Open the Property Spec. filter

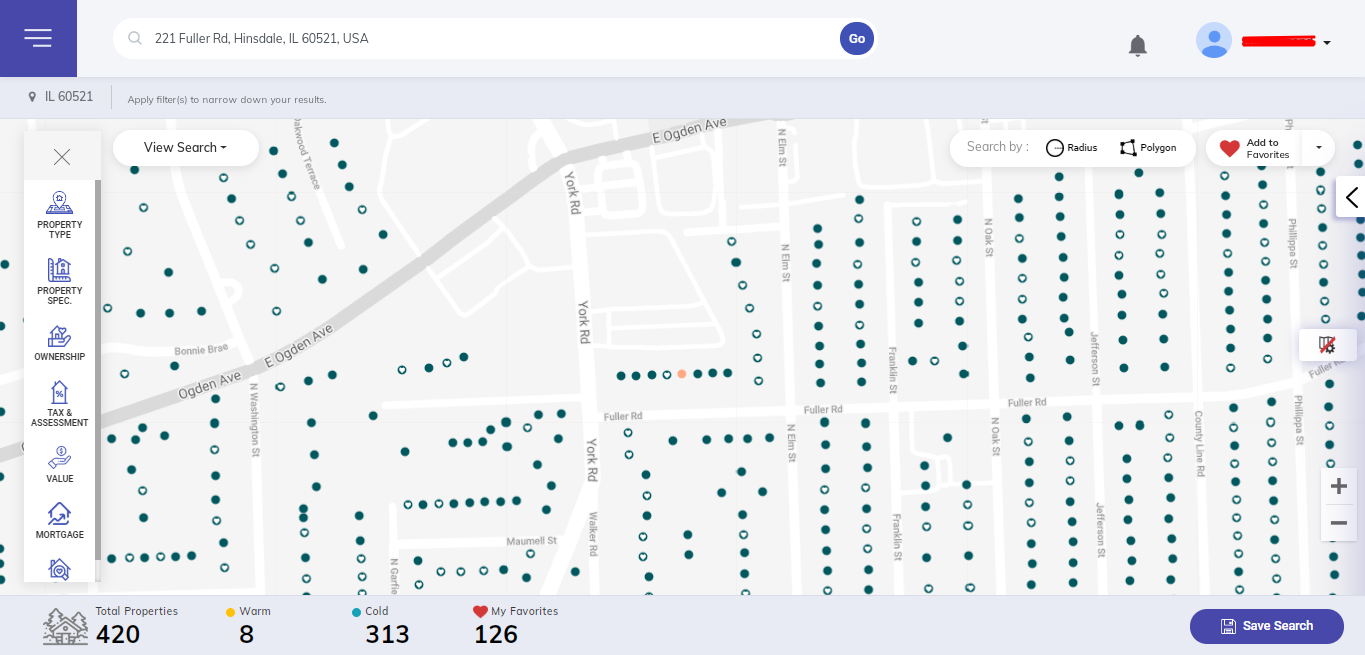coord(60,281)
